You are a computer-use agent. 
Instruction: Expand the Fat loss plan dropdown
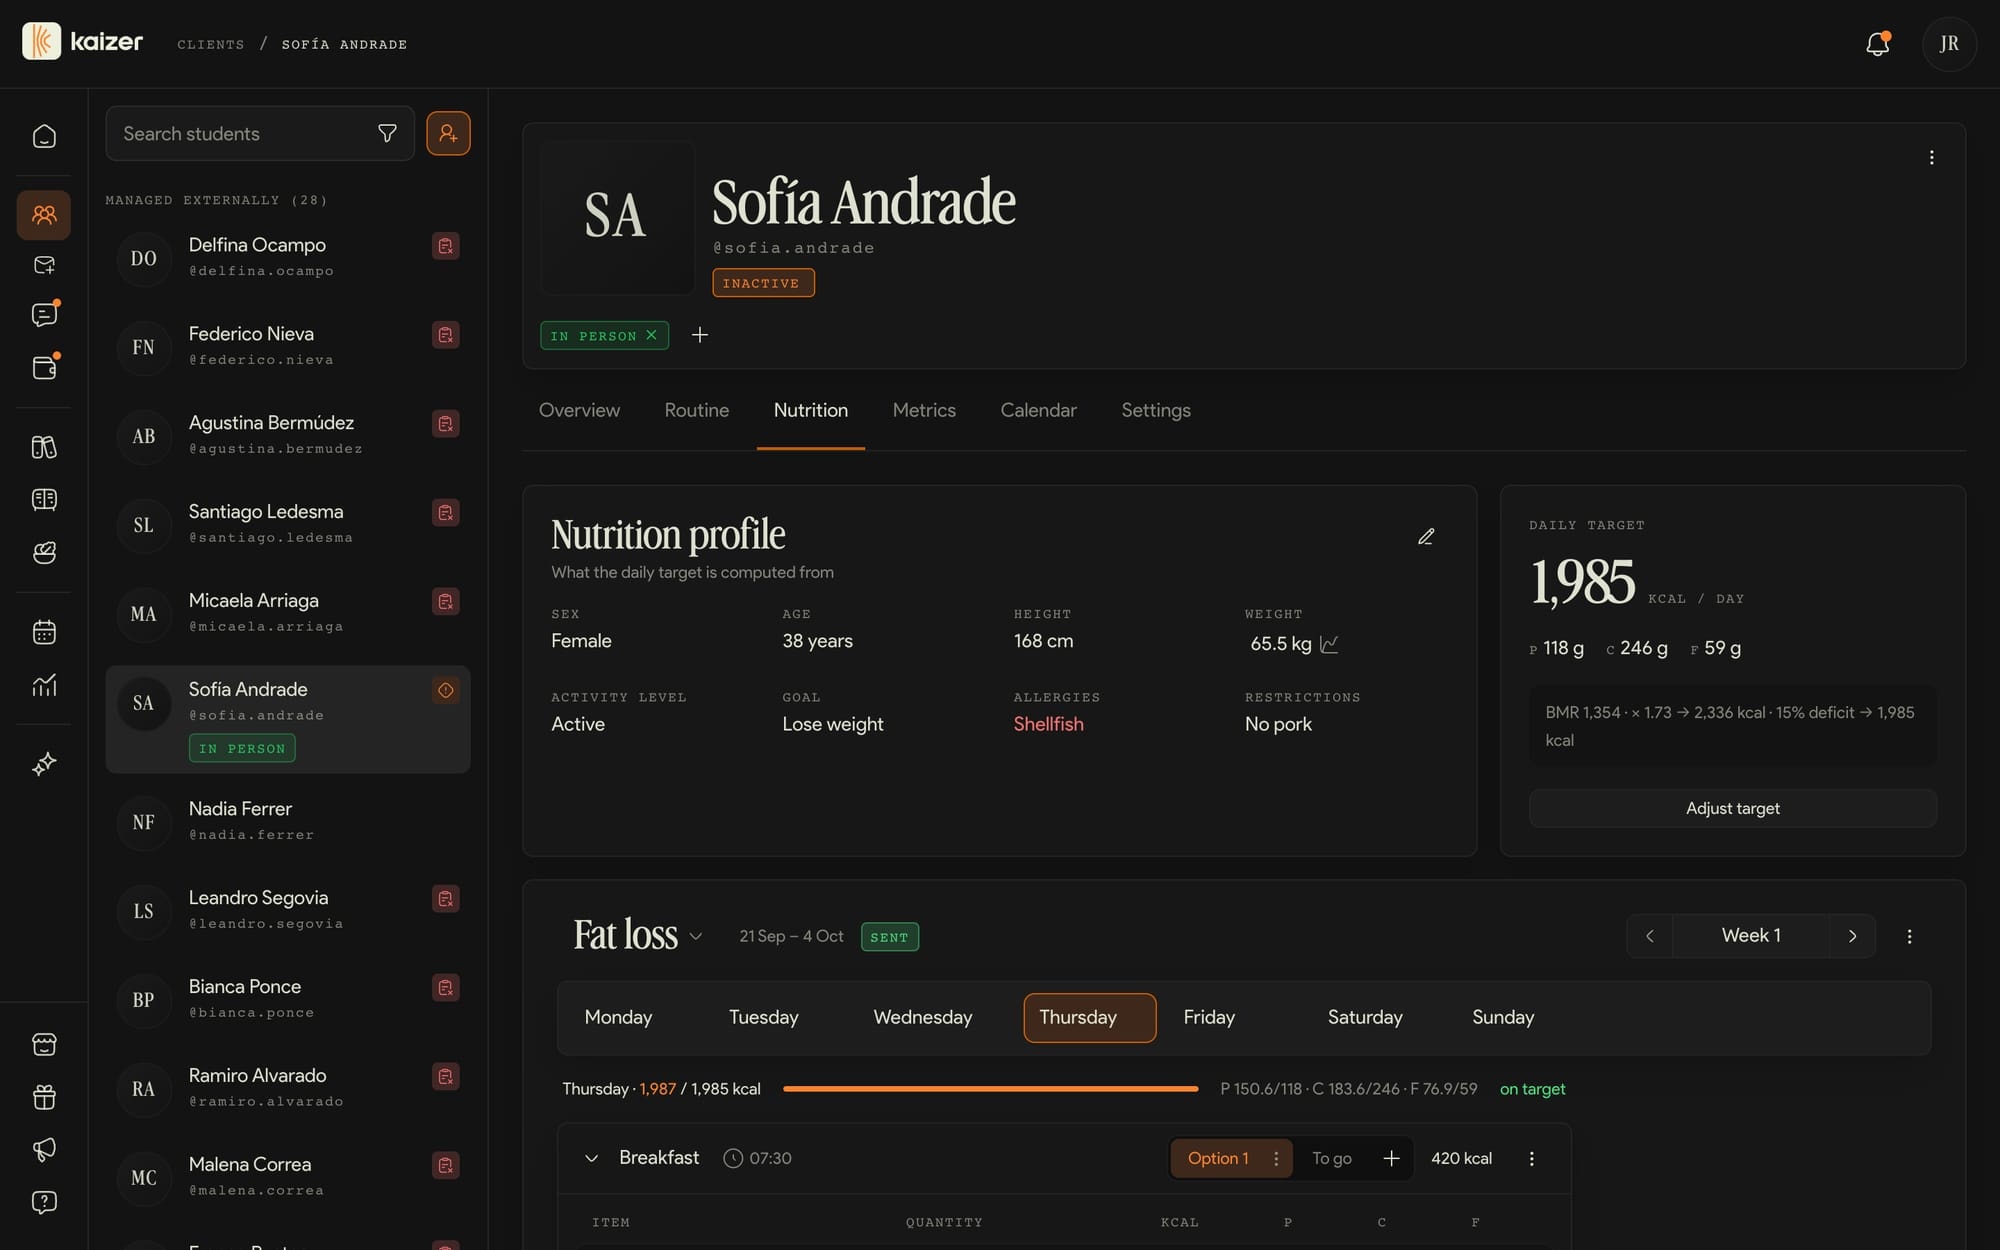(696, 937)
